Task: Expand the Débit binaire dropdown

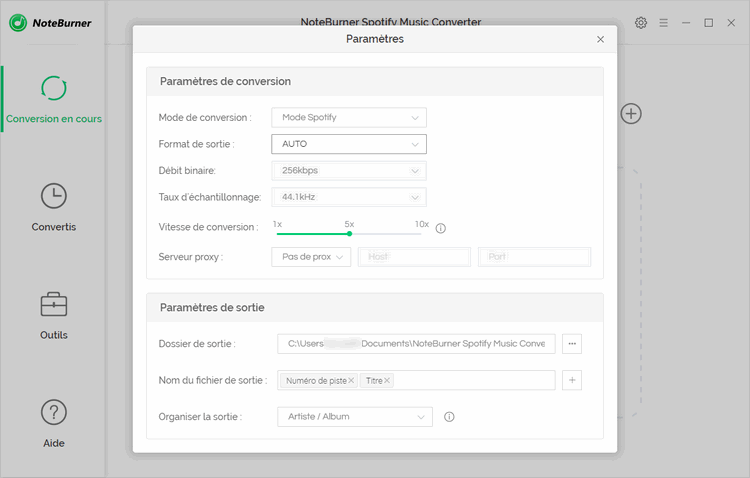Action: coord(349,170)
